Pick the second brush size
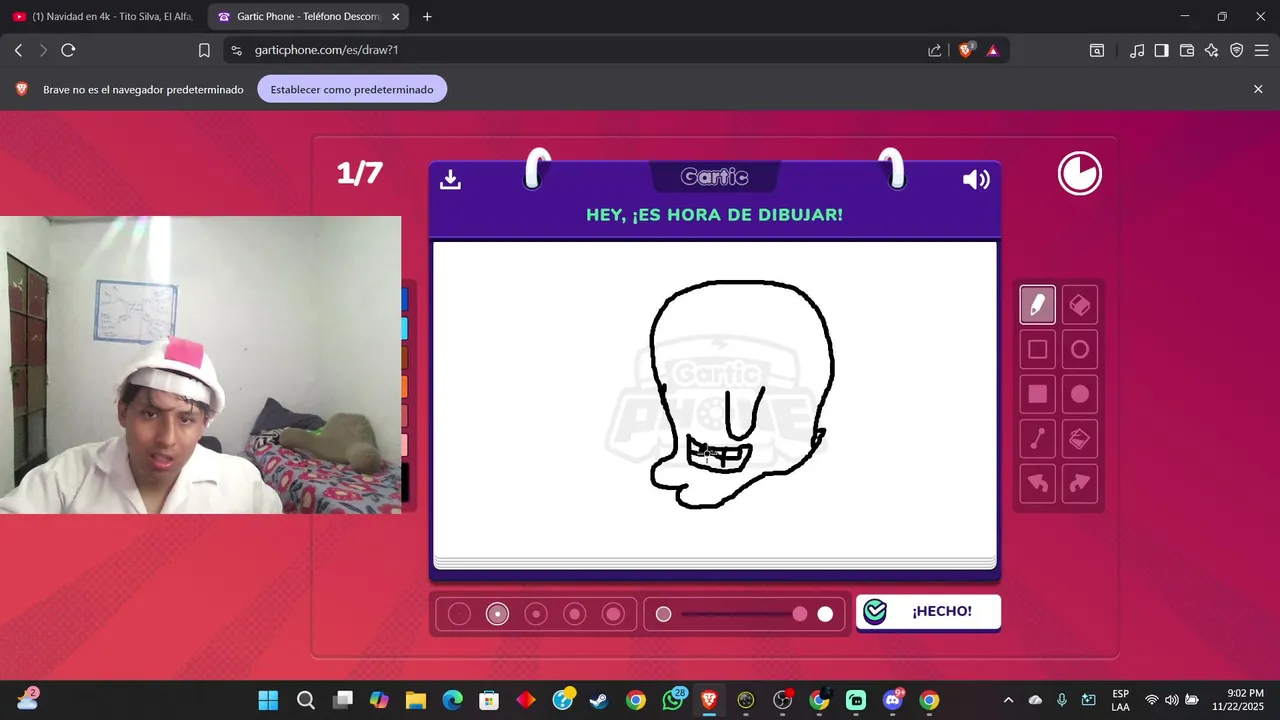The image size is (1280, 720). [497, 614]
